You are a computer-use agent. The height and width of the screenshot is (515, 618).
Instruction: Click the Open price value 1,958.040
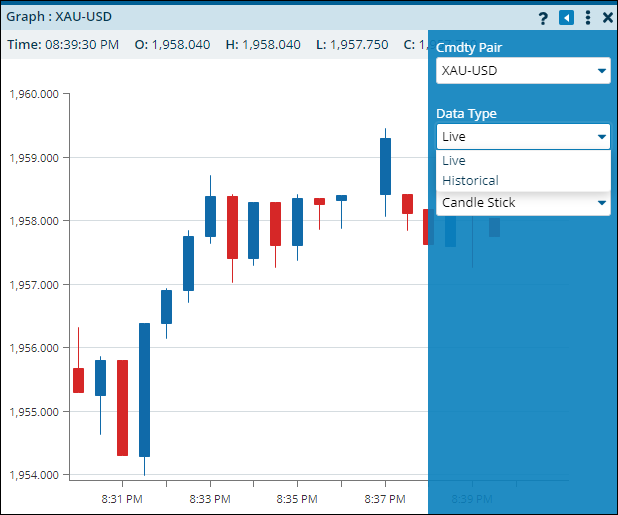(177, 45)
